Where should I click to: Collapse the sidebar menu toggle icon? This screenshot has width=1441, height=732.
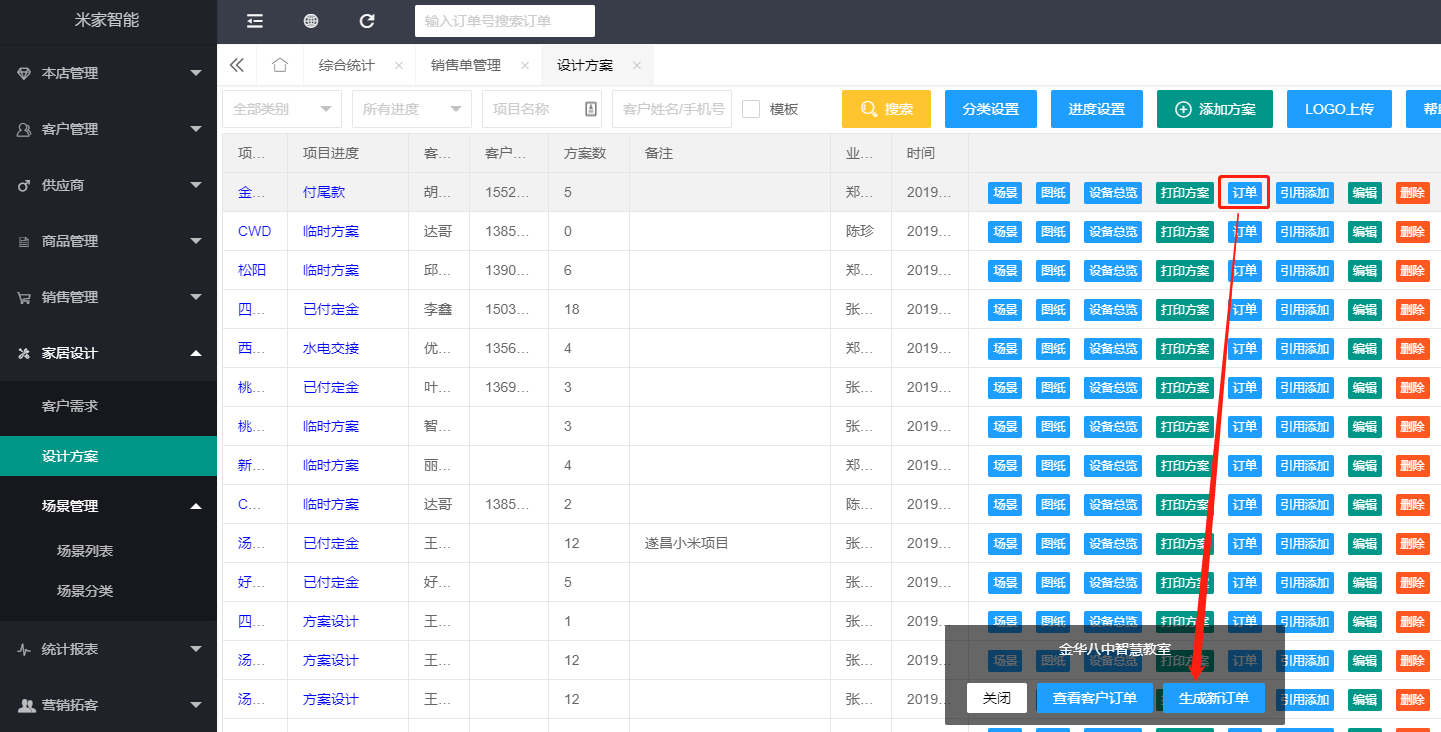(255, 21)
